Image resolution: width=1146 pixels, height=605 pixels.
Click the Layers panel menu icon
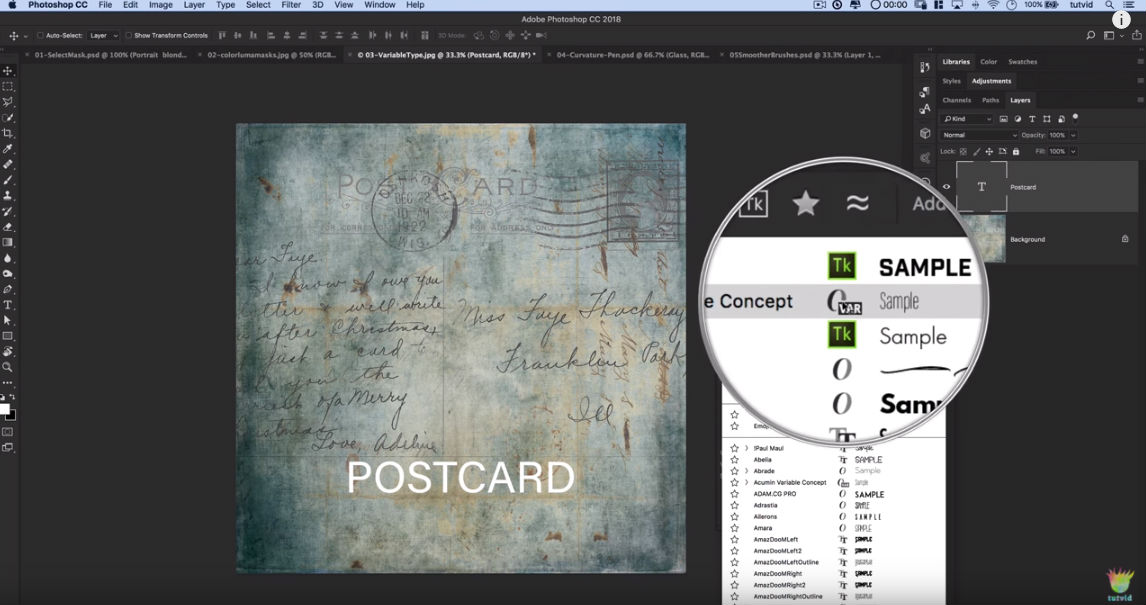click(1139, 100)
